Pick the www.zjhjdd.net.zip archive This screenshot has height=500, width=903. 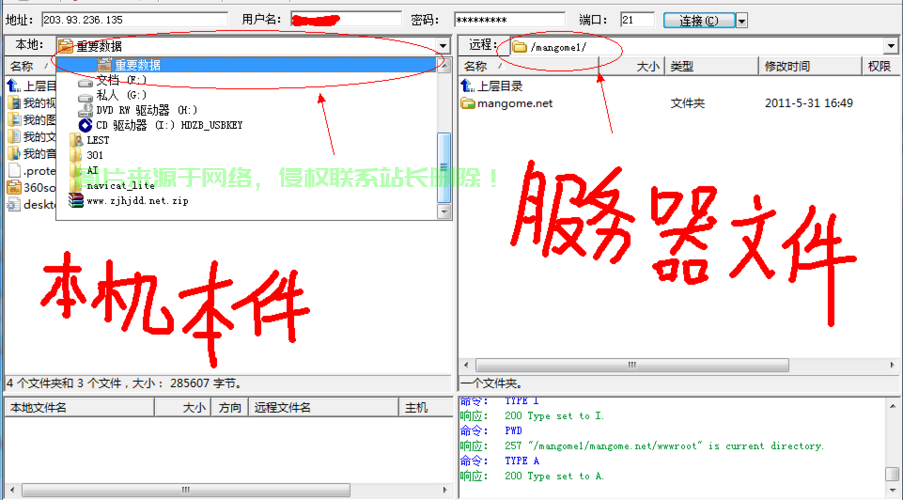[137, 200]
